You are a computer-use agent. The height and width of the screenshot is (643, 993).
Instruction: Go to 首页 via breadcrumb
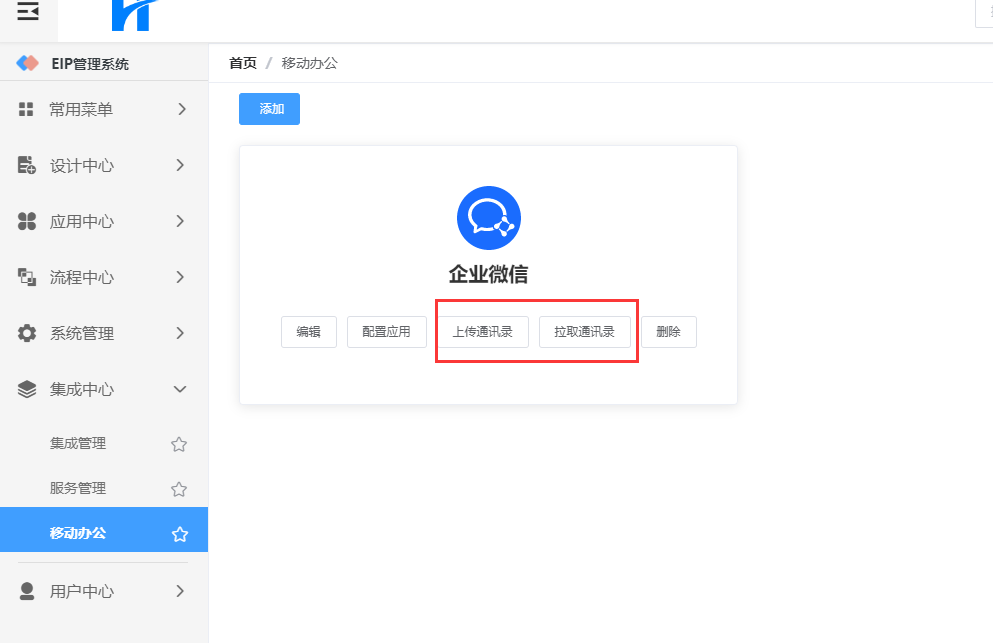[x=243, y=63]
